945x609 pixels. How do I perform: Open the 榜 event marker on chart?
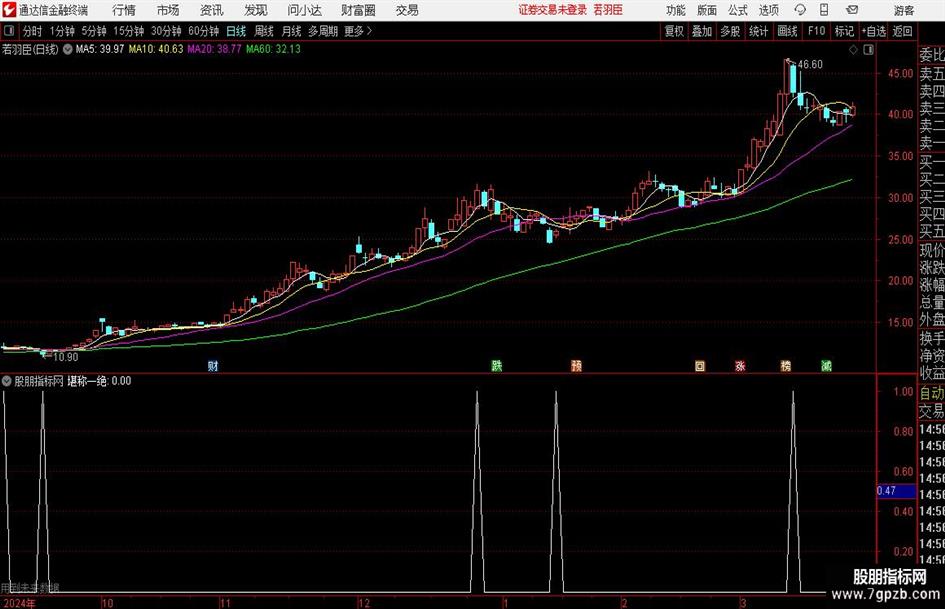pos(786,365)
